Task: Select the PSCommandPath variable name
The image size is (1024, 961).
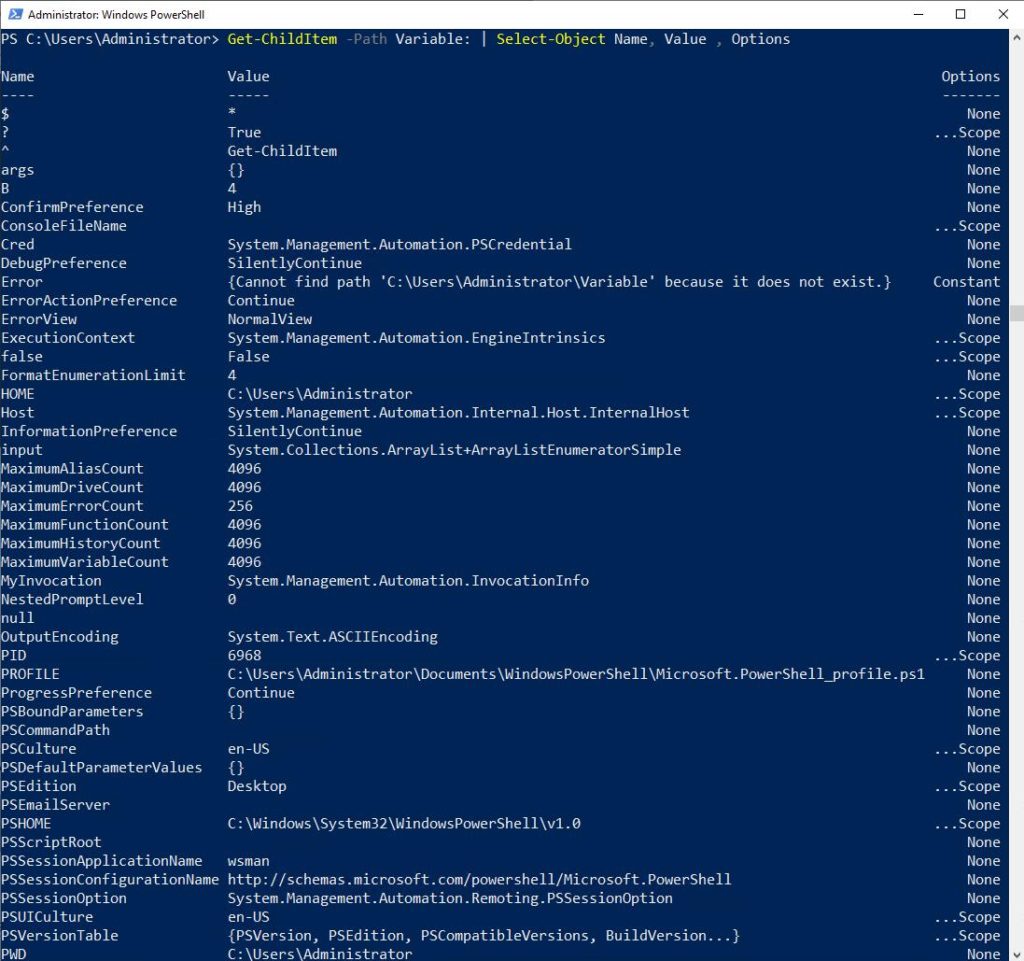Action: pos(56,731)
